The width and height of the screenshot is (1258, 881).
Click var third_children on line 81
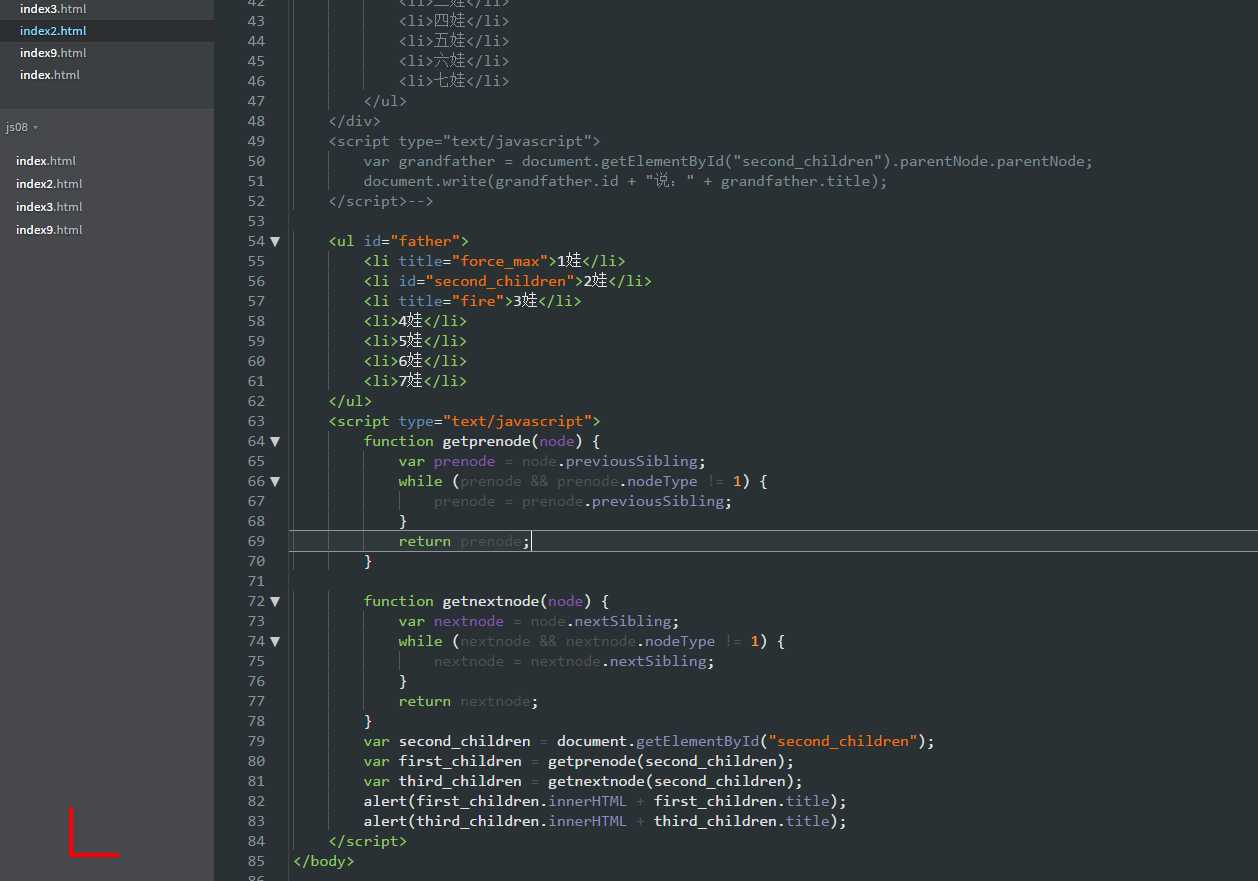pyautogui.click(x=443, y=781)
